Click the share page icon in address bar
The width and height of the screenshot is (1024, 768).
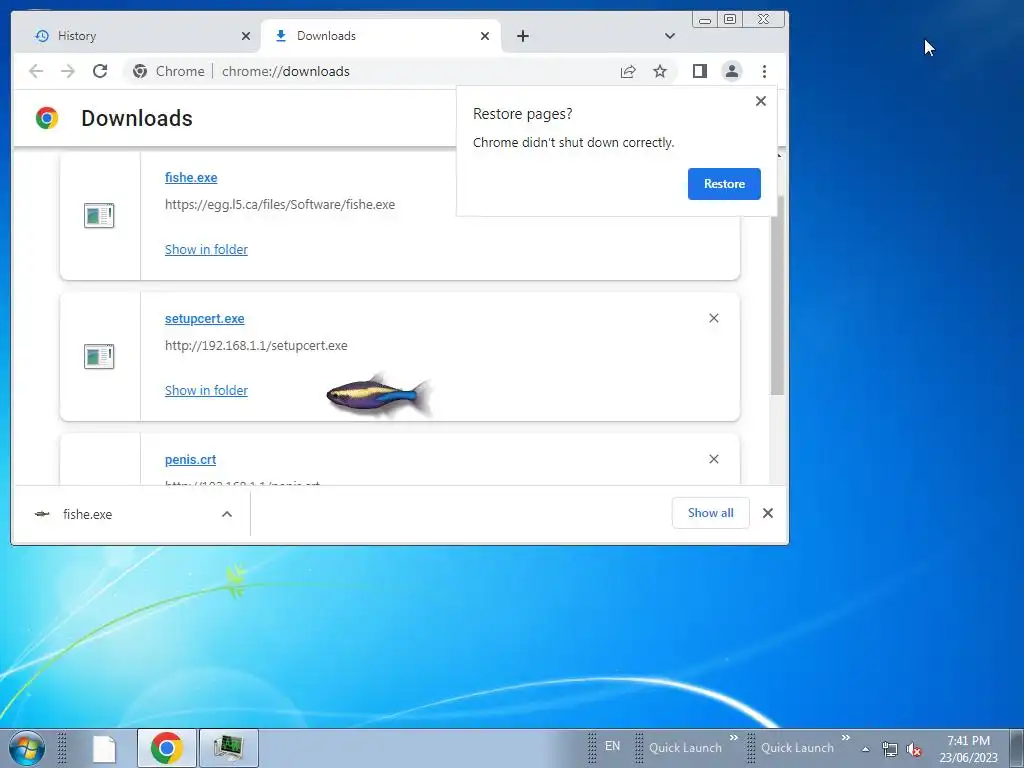coord(628,71)
